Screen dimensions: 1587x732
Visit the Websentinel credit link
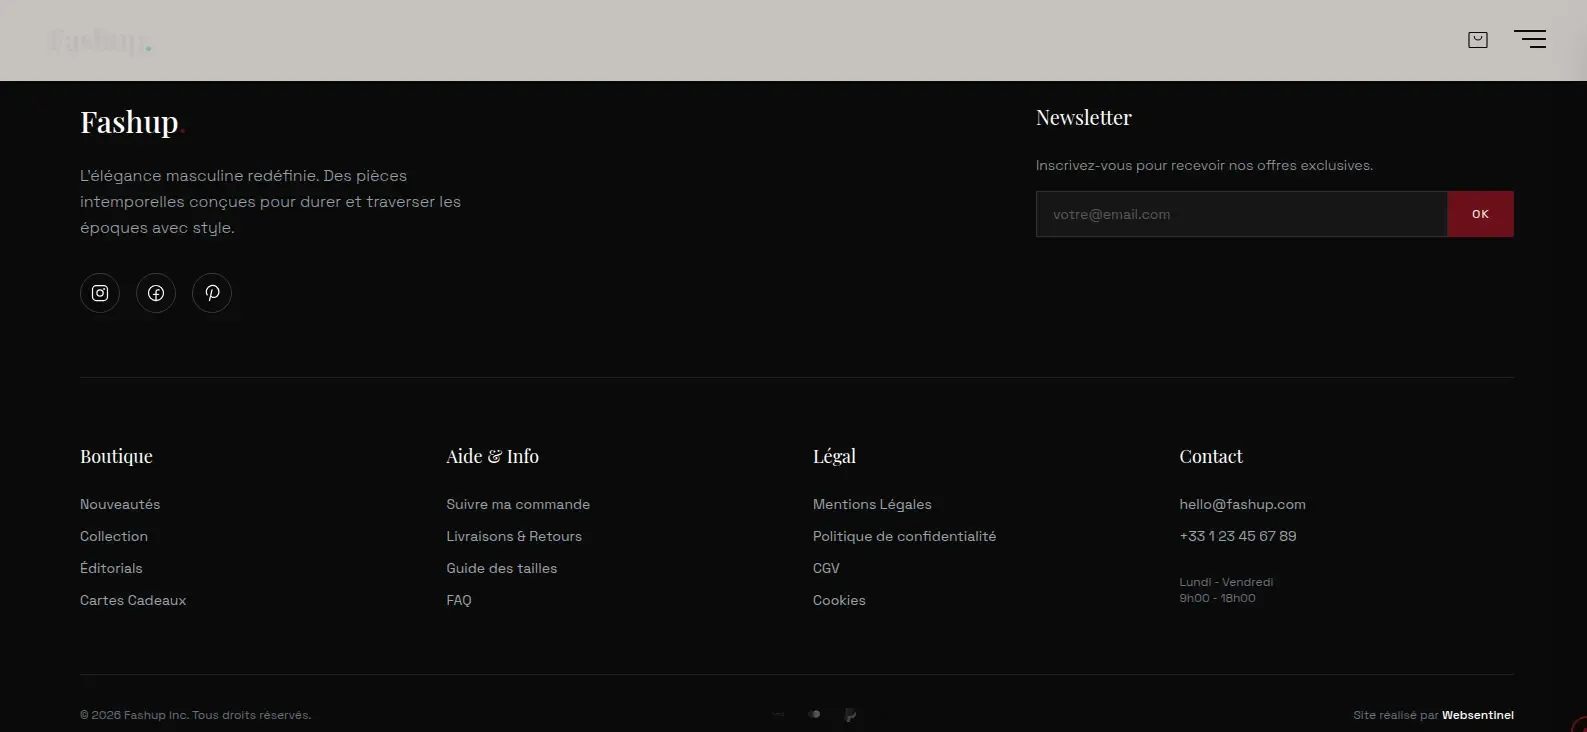coord(1477,715)
